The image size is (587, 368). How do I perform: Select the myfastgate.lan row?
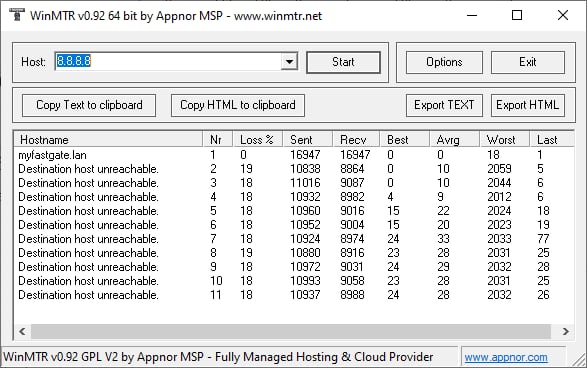click(294, 155)
